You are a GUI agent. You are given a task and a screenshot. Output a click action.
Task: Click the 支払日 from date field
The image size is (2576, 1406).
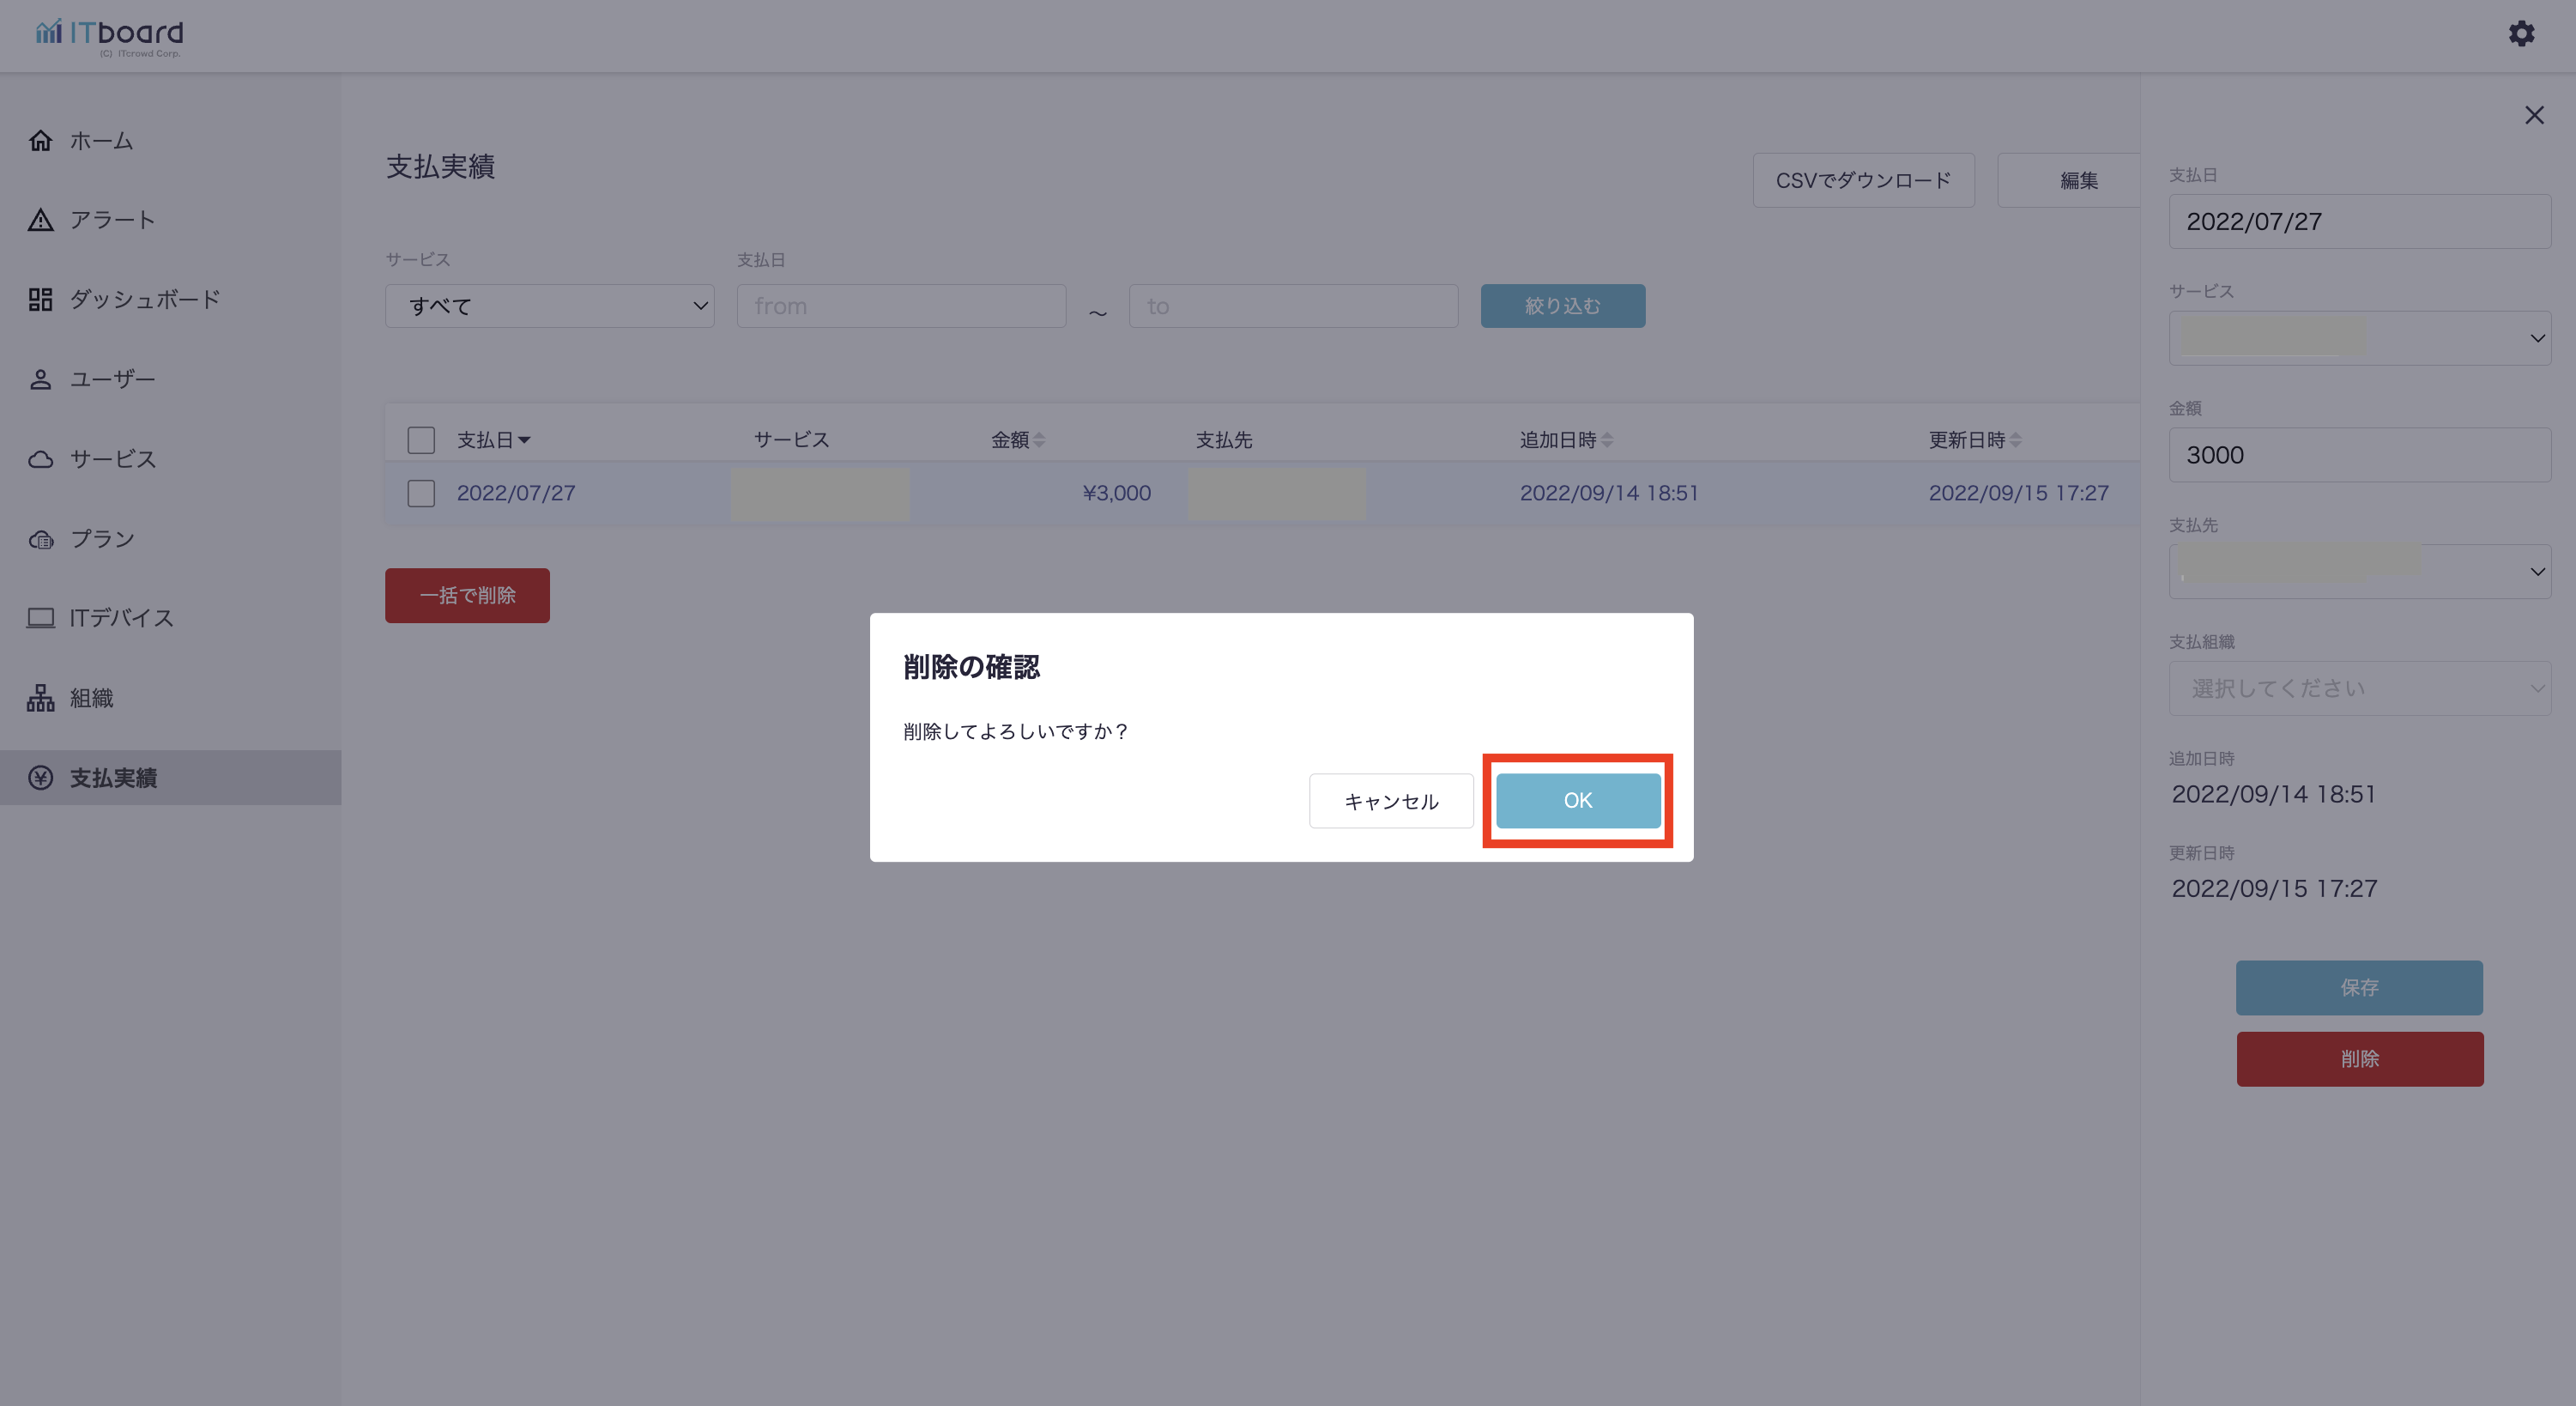tap(900, 306)
